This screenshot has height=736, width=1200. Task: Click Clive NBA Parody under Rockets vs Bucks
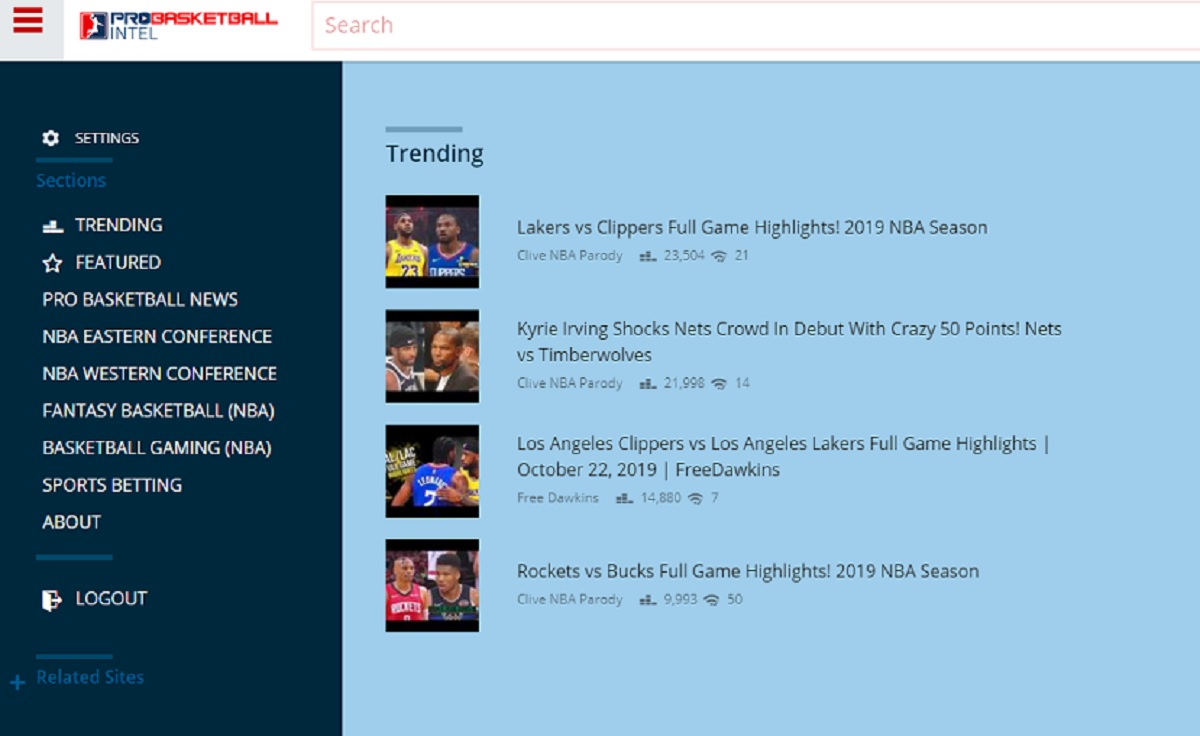coord(570,600)
